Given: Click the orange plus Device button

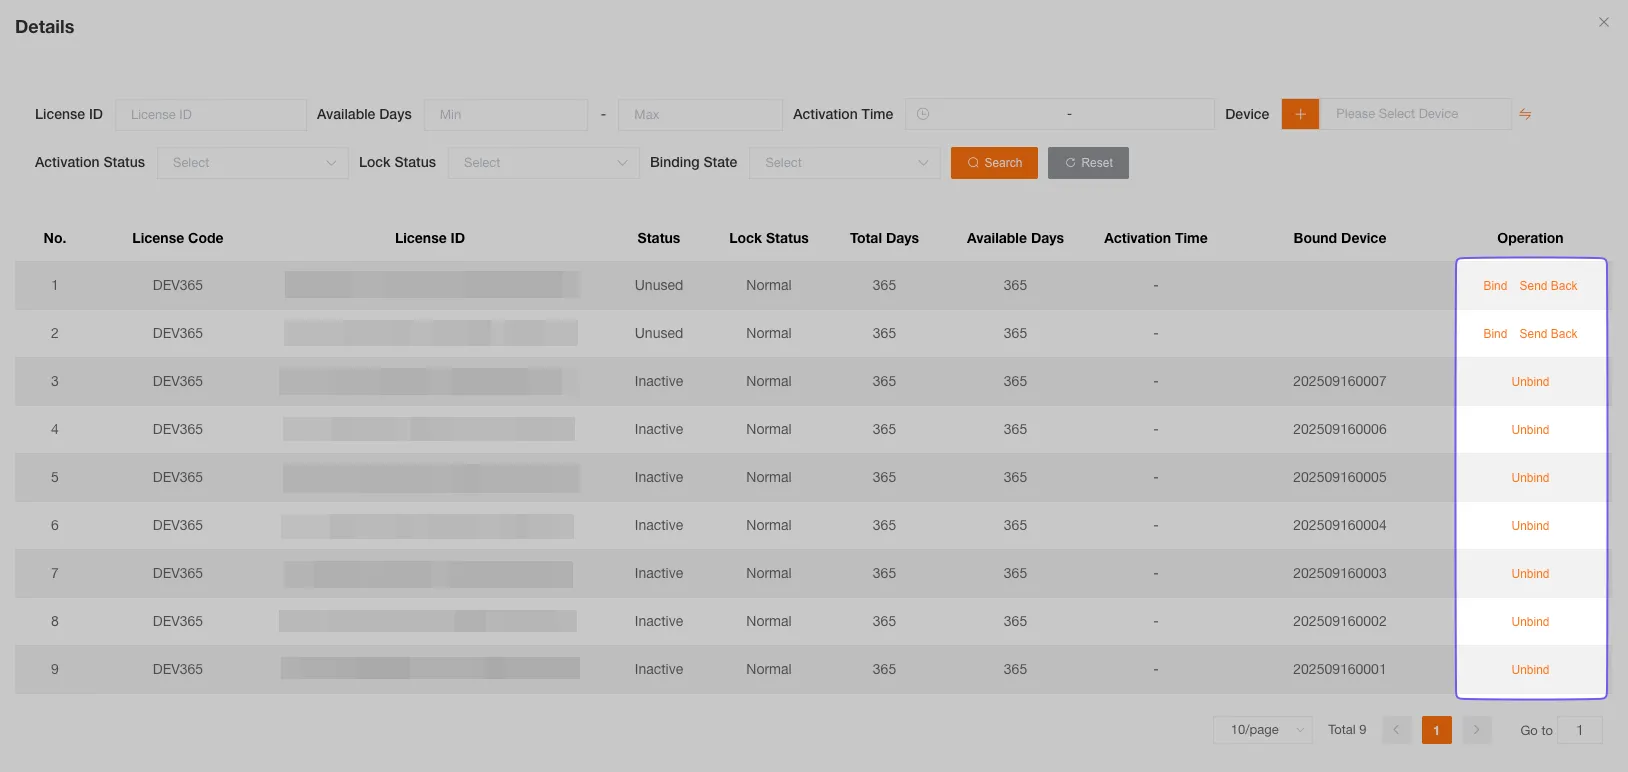Looking at the screenshot, I should click(1300, 114).
